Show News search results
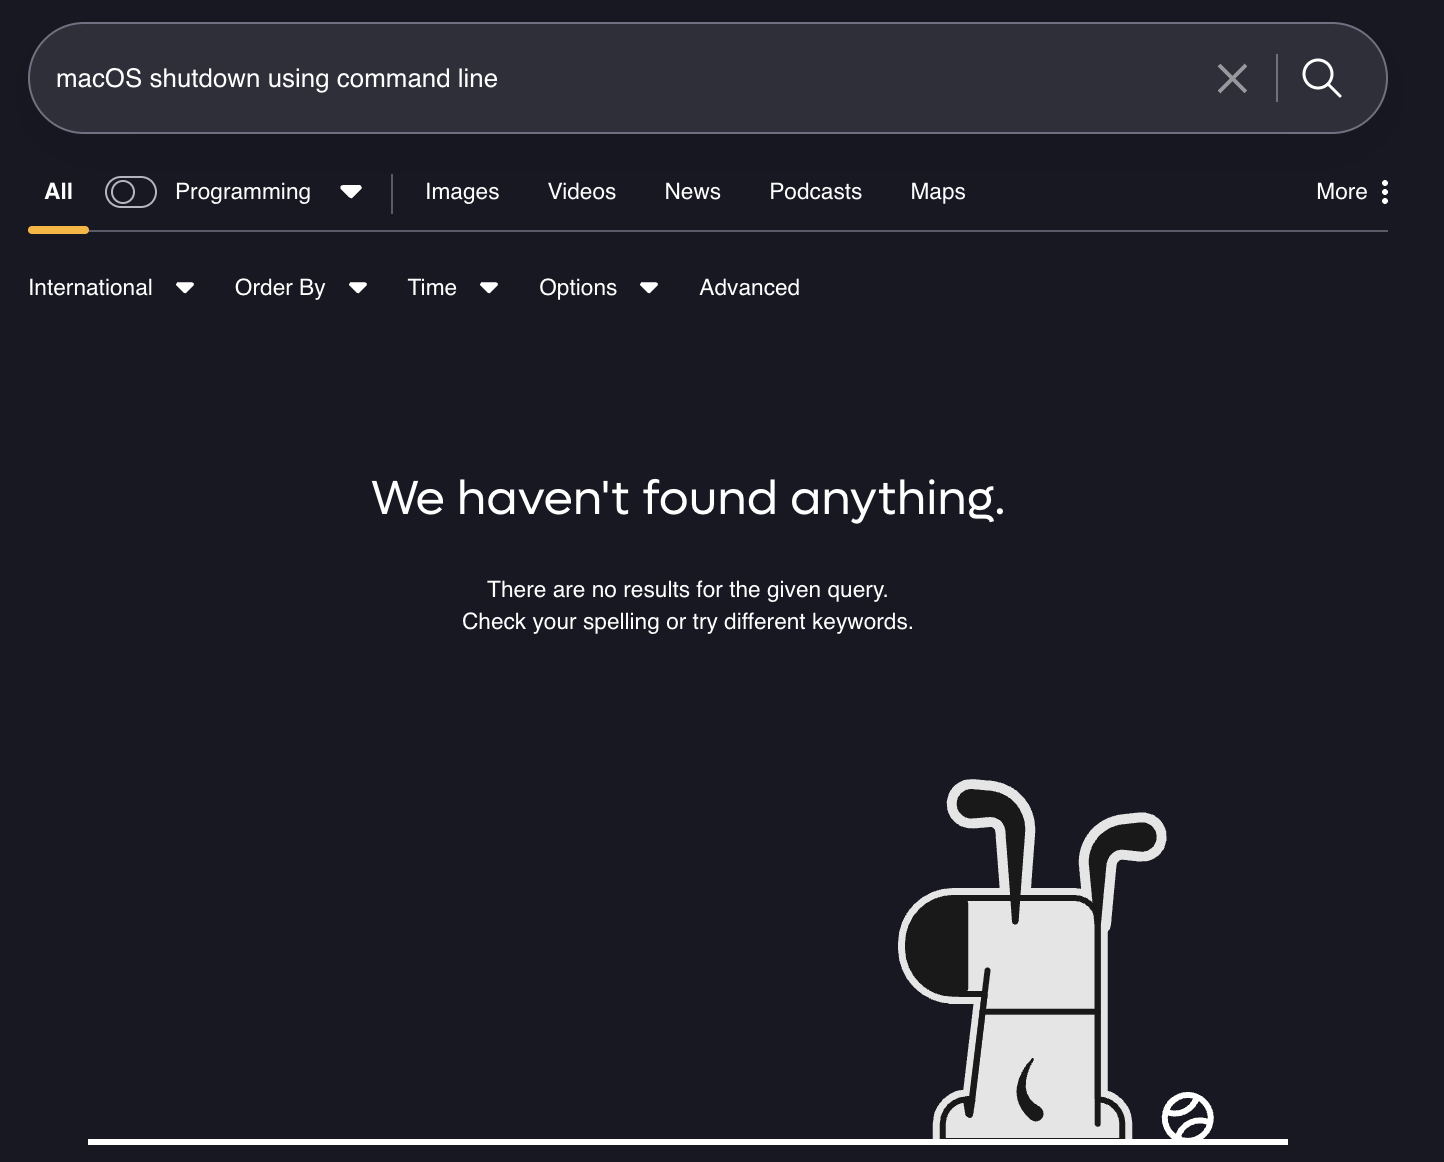Screen dimensions: 1444x1162 coord(692,192)
